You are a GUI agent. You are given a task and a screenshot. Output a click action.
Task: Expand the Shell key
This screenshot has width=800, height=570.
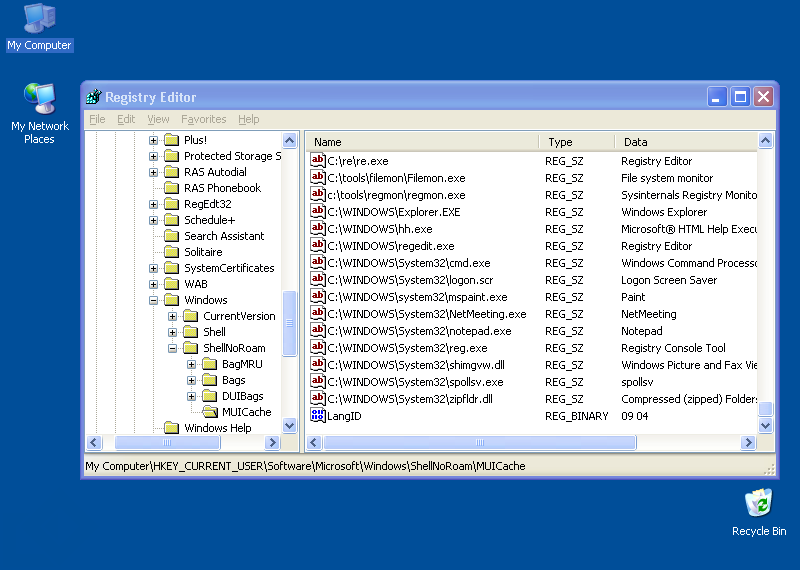pos(172,332)
